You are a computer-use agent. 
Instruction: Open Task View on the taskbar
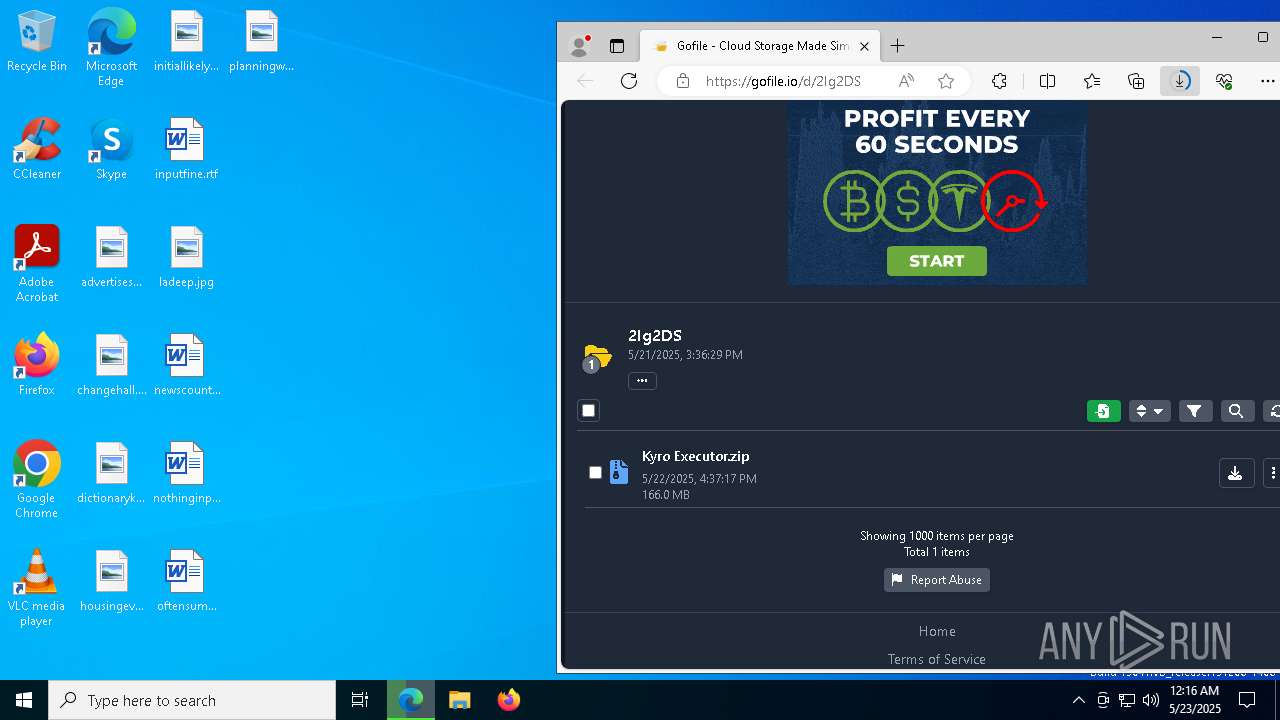tap(360, 700)
